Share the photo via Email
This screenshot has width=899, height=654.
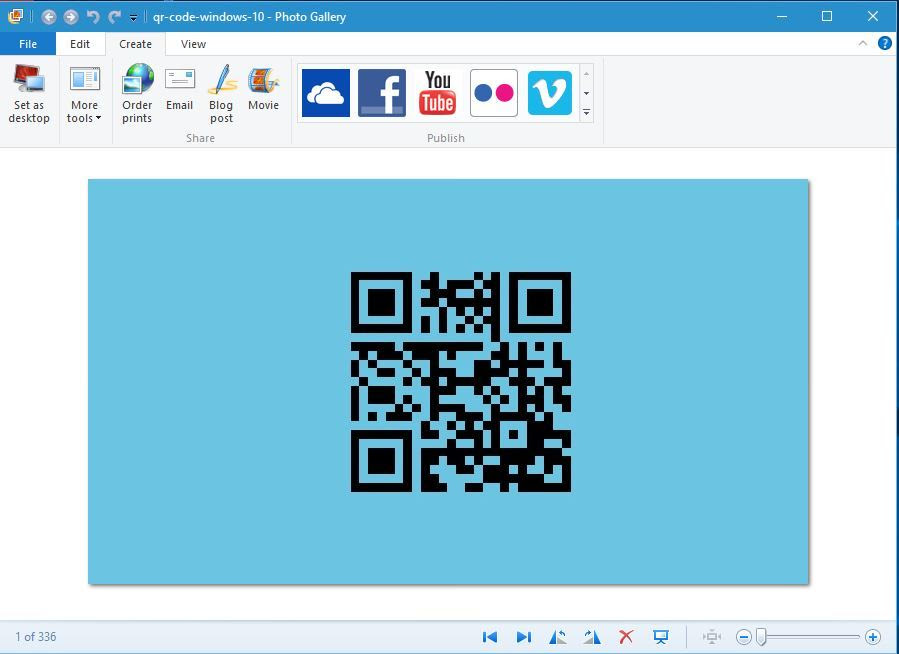179,88
